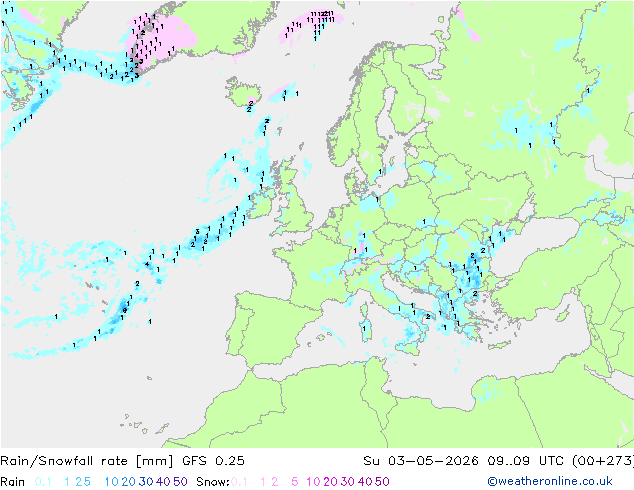The image size is (634, 490).
Task: Select the Rain 30 legend value
Action: point(146,482)
